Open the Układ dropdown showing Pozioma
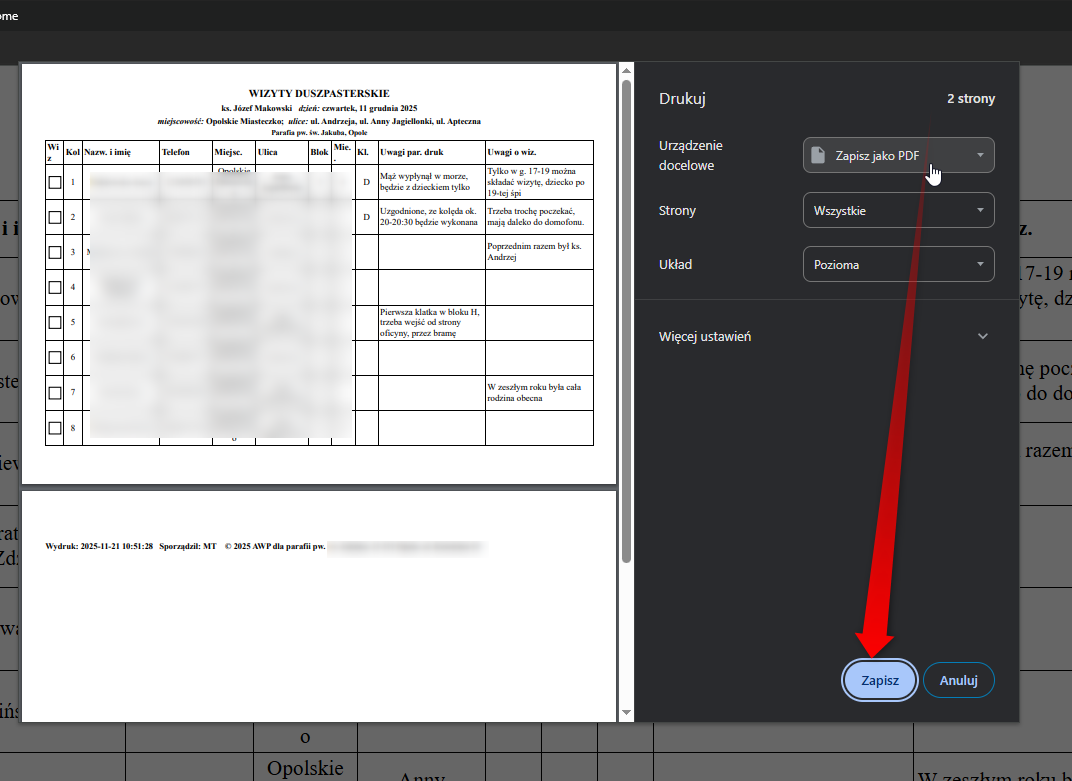The width and height of the screenshot is (1072, 781). click(x=898, y=264)
